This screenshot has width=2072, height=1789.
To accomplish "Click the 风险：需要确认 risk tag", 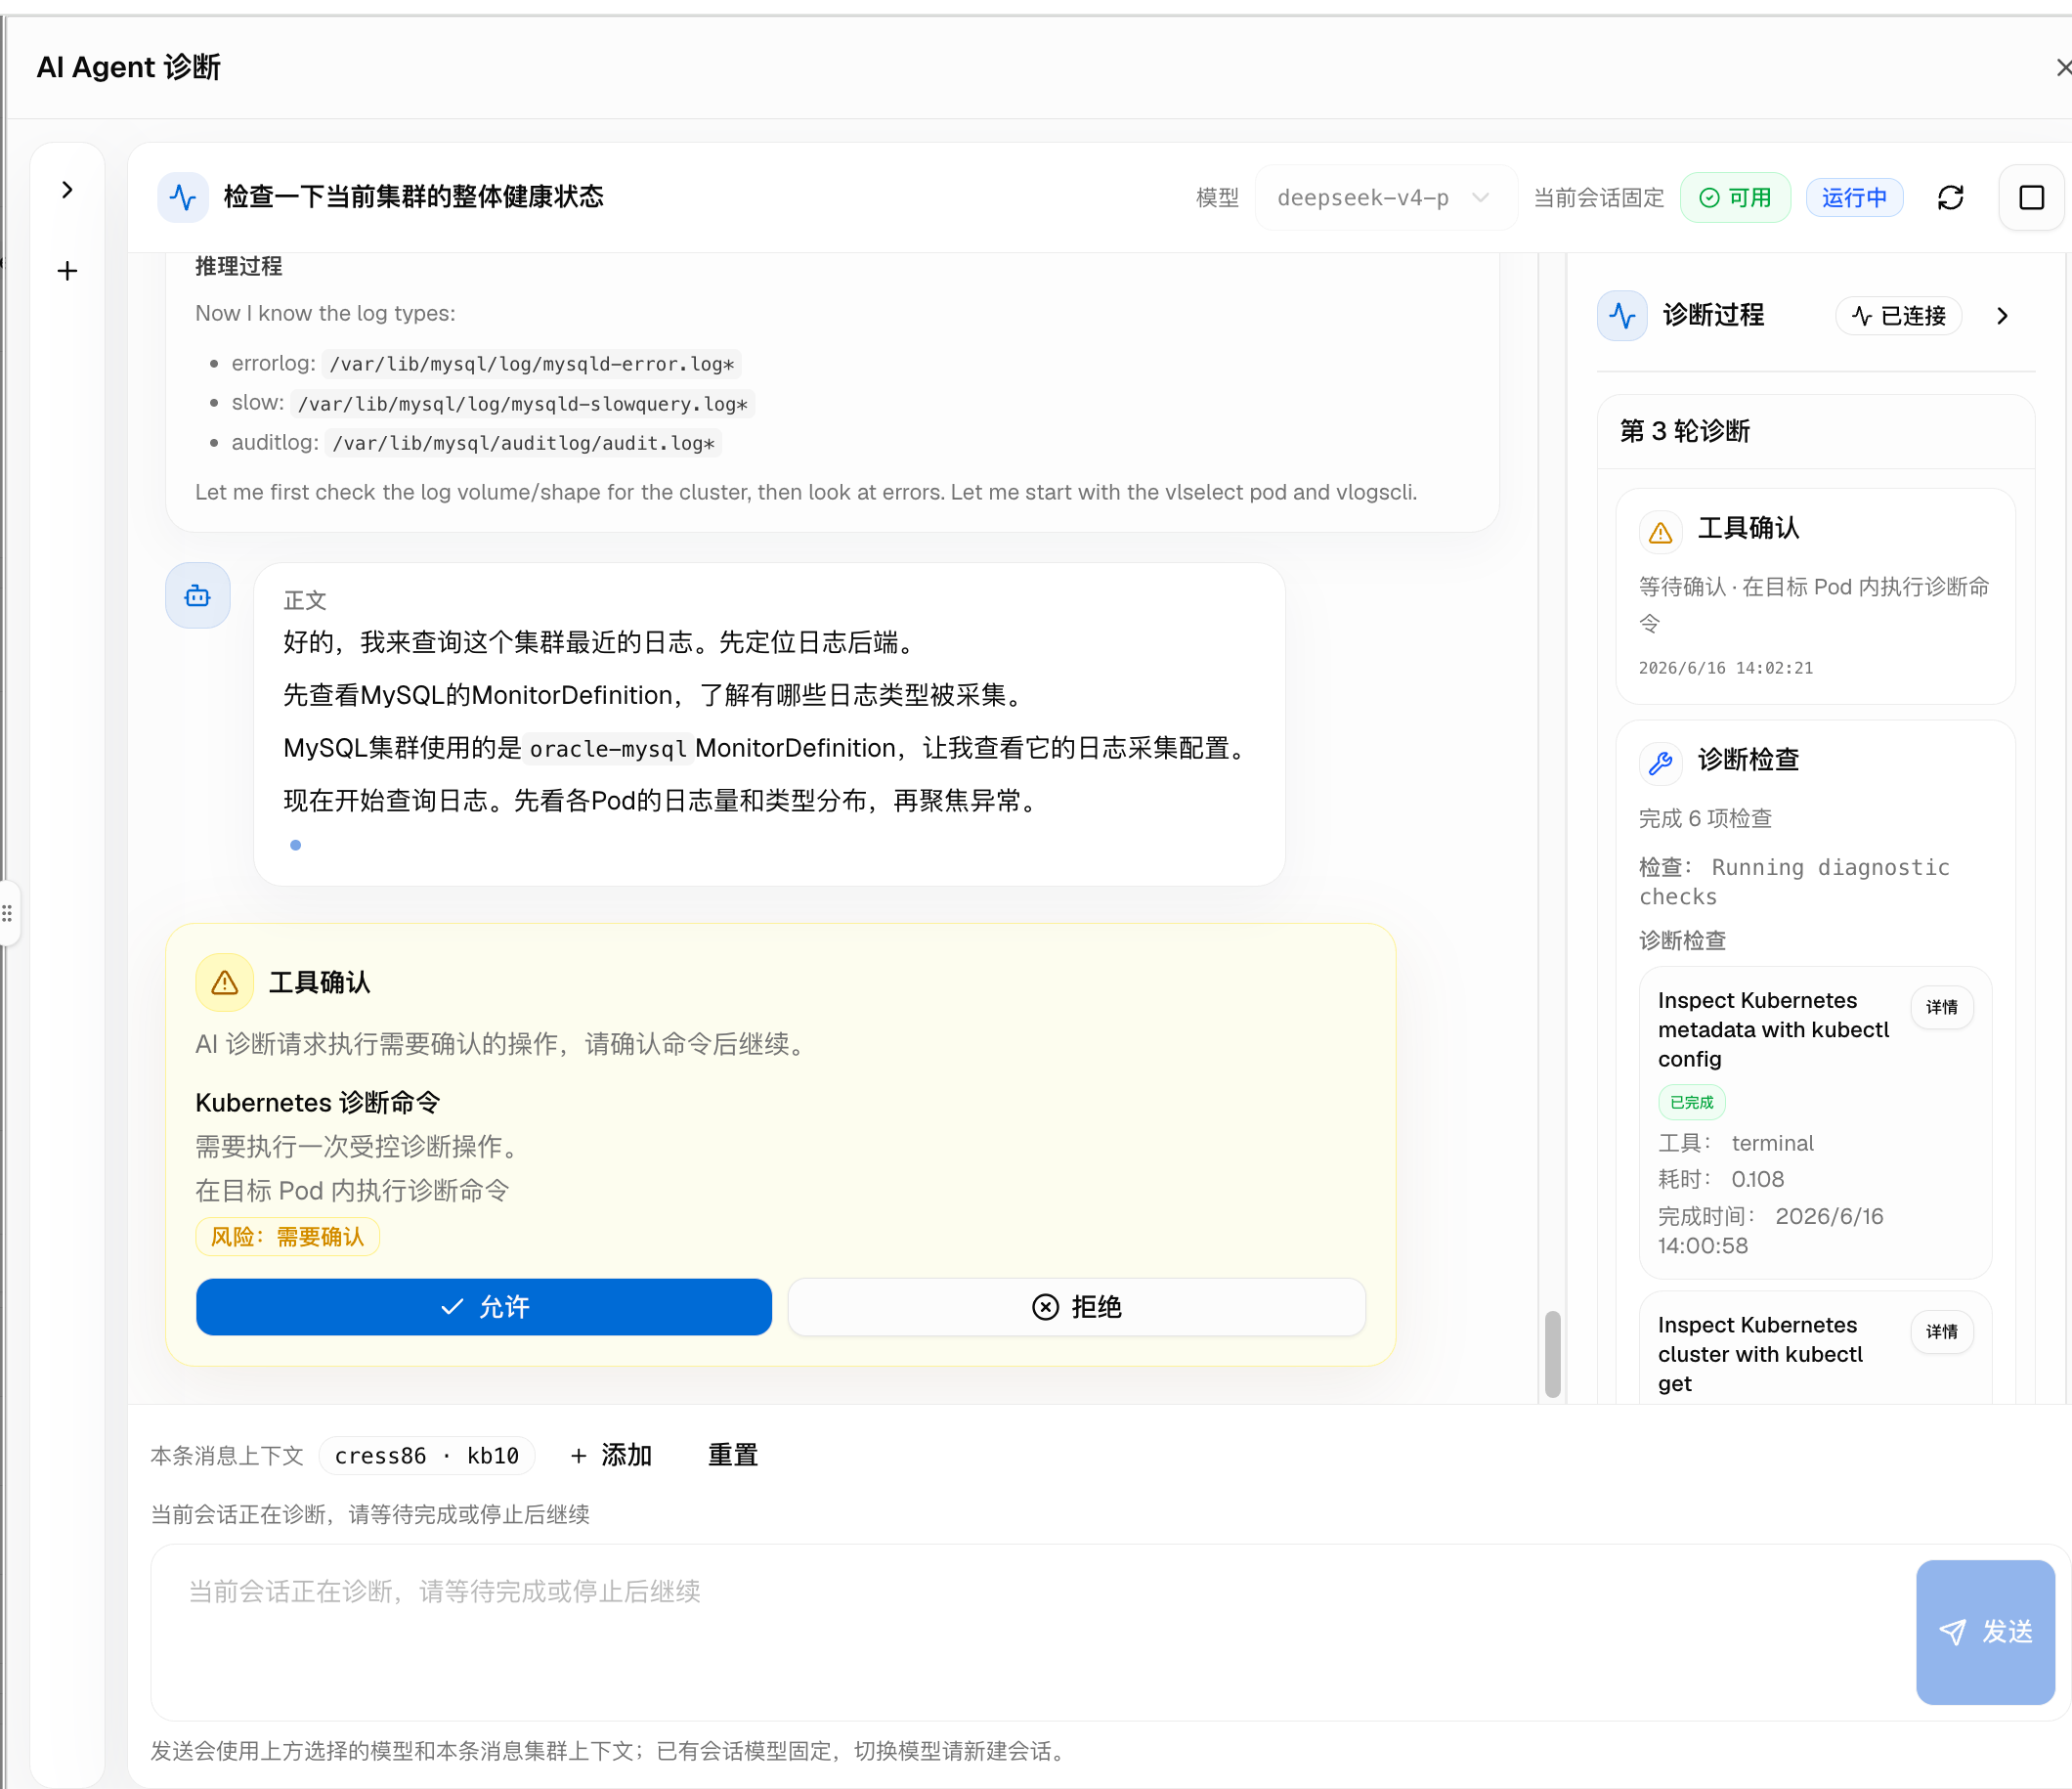I will (287, 1237).
